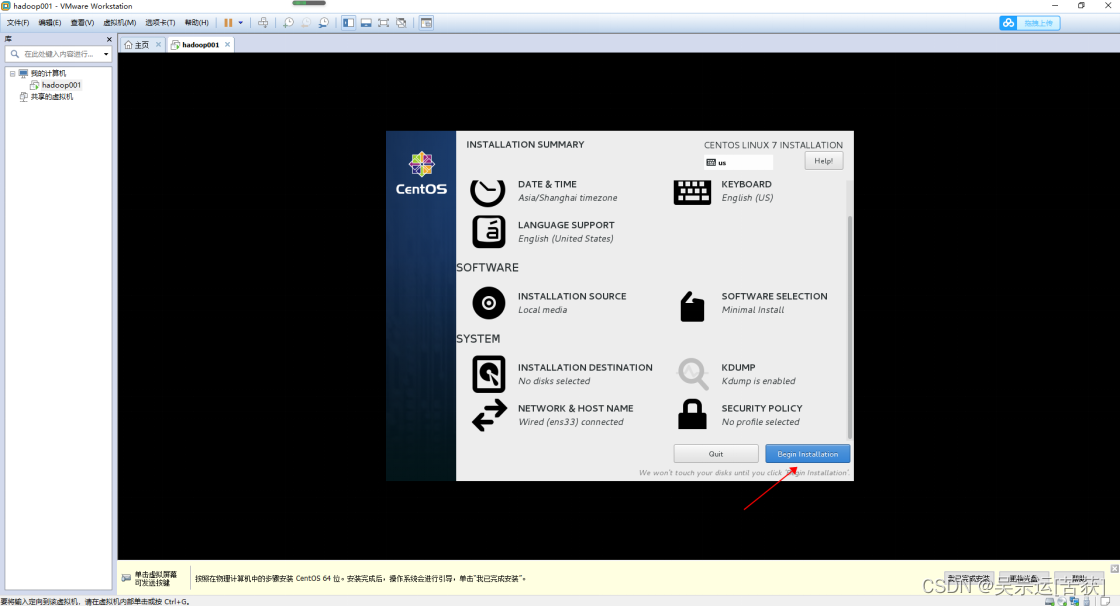This screenshot has width=1120, height=606.
Task: Dismiss the yellow install hint bar
Action: (1114, 568)
